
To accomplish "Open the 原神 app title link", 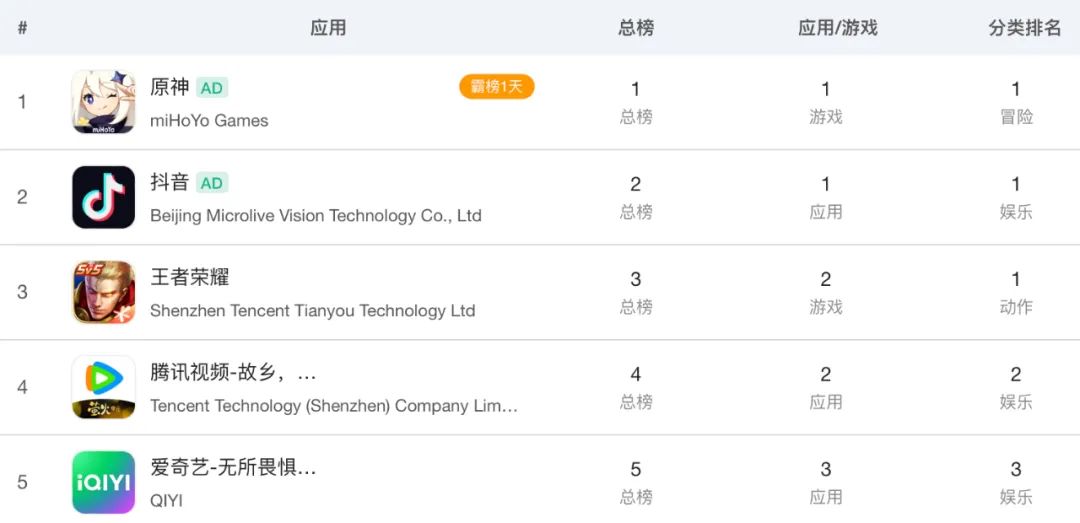I will coord(170,87).
